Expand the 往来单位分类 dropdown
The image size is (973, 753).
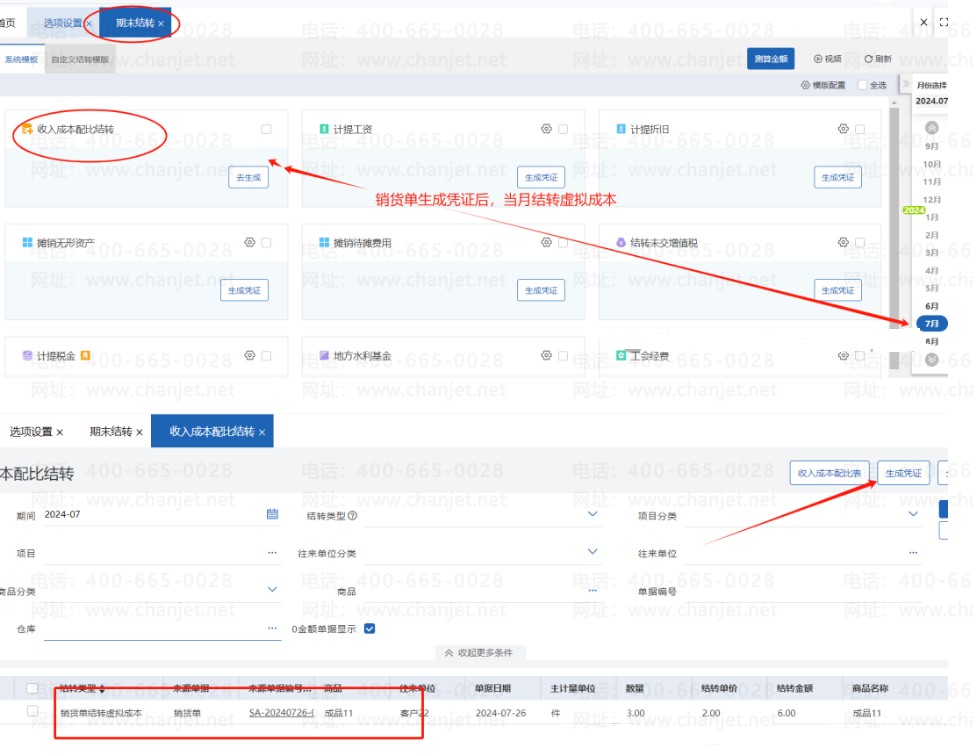point(593,552)
